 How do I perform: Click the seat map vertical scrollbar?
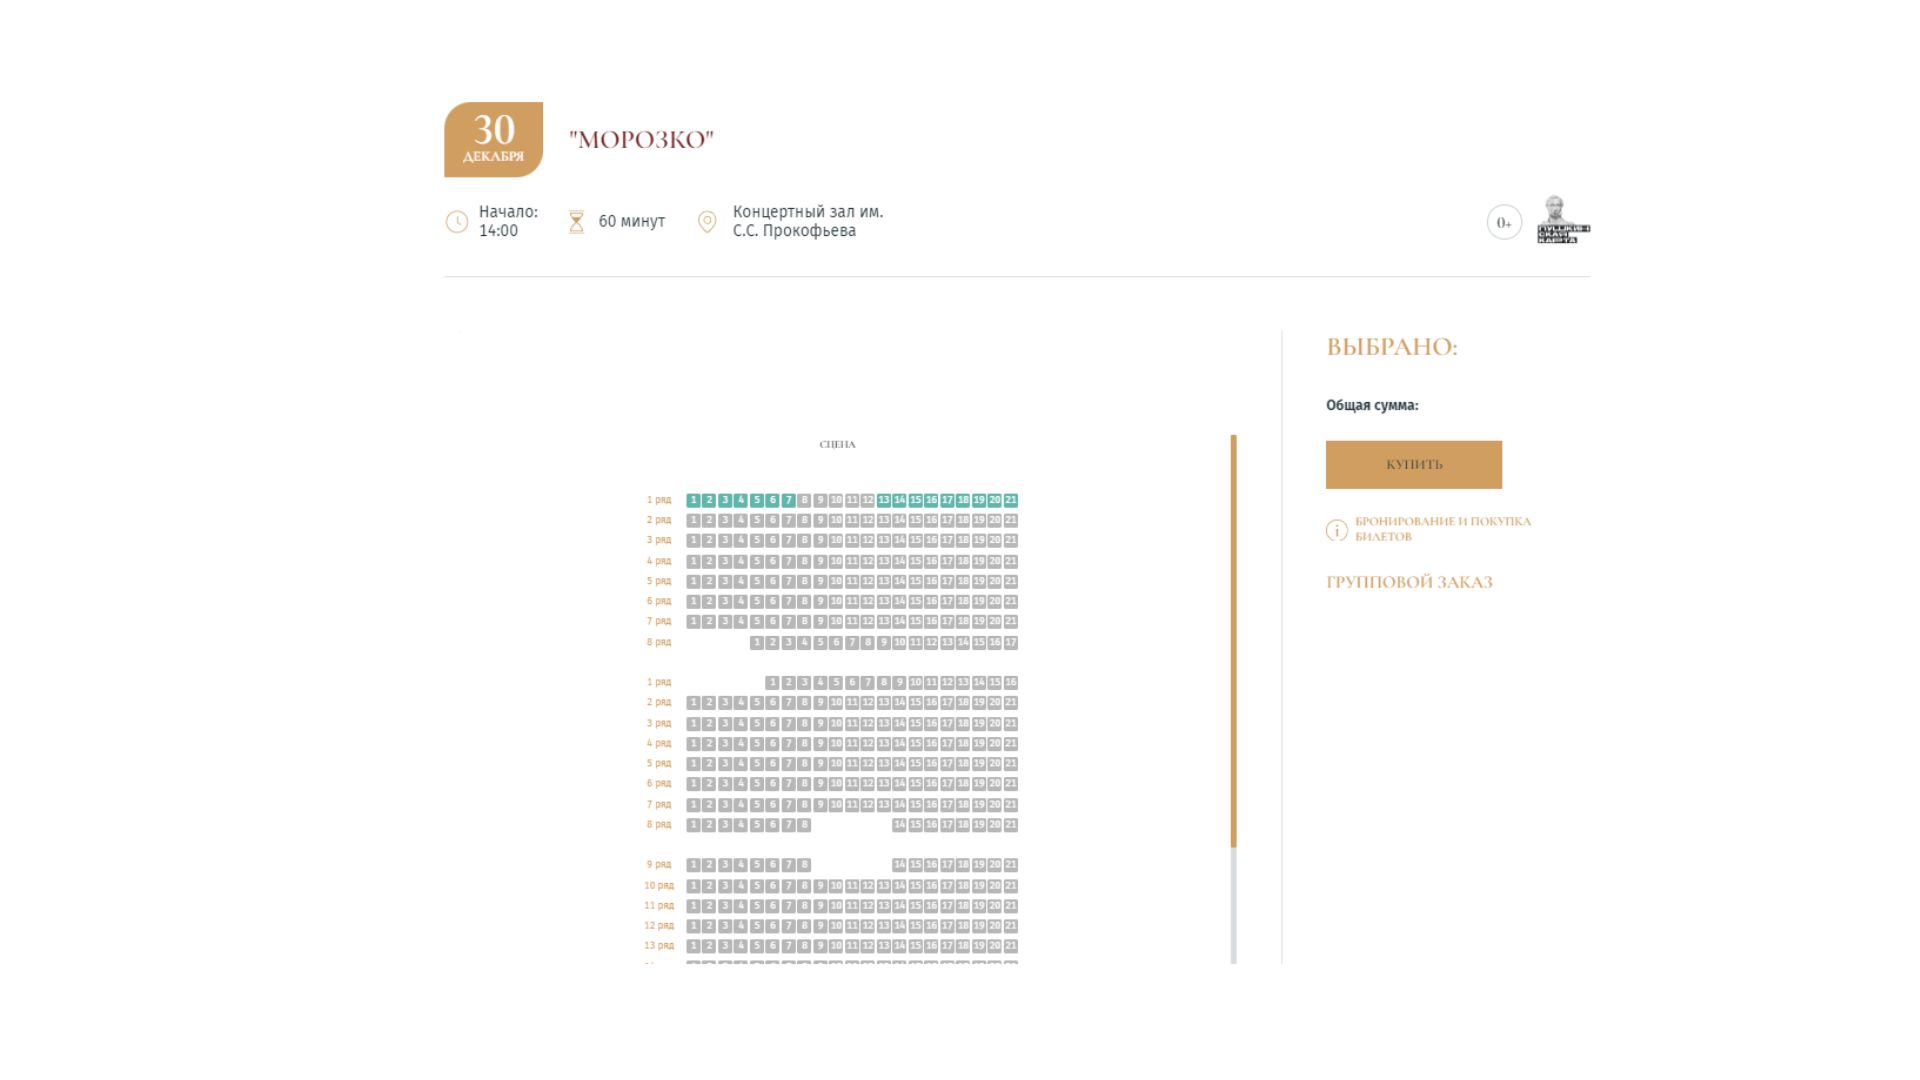click(x=1233, y=640)
